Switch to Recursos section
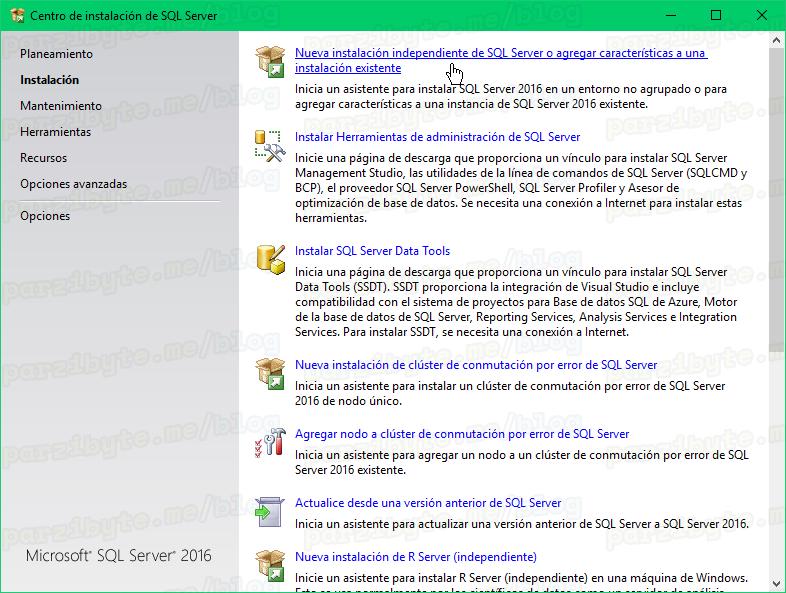Viewport: 786px width, 593px height. coord(43,158)
